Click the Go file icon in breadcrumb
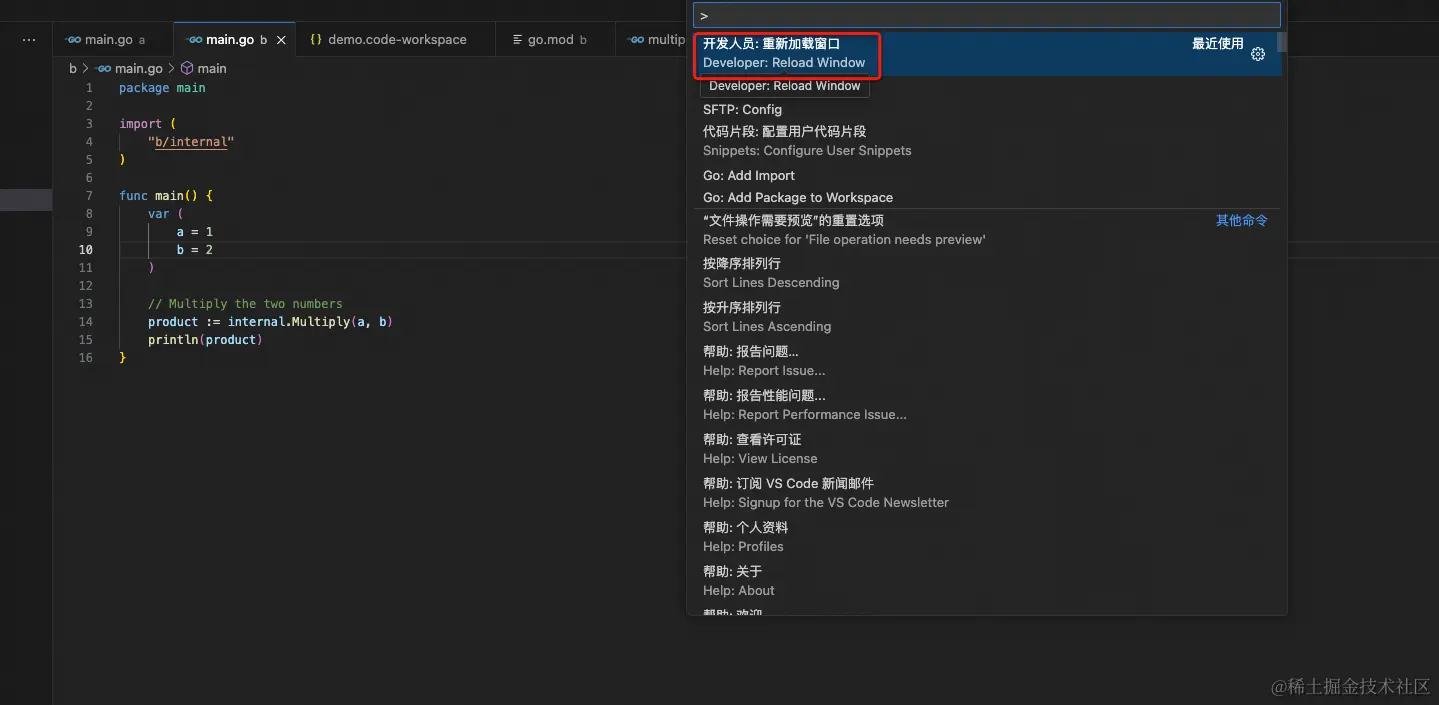The height and width of the screenshot is (705, 1439). click(x=103, y=68)
